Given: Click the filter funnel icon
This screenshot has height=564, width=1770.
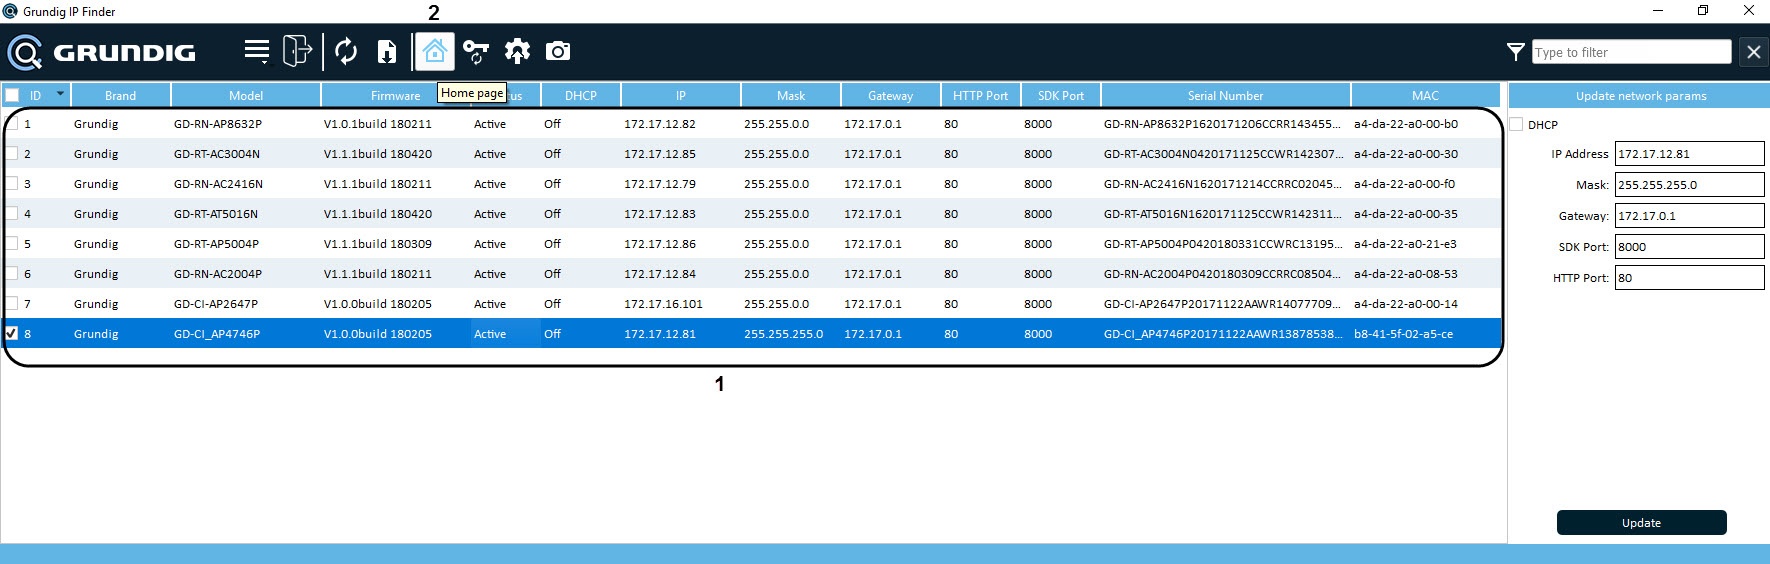Looking at the screenshot, I should pyautogui.click(x=1516, y=52).
